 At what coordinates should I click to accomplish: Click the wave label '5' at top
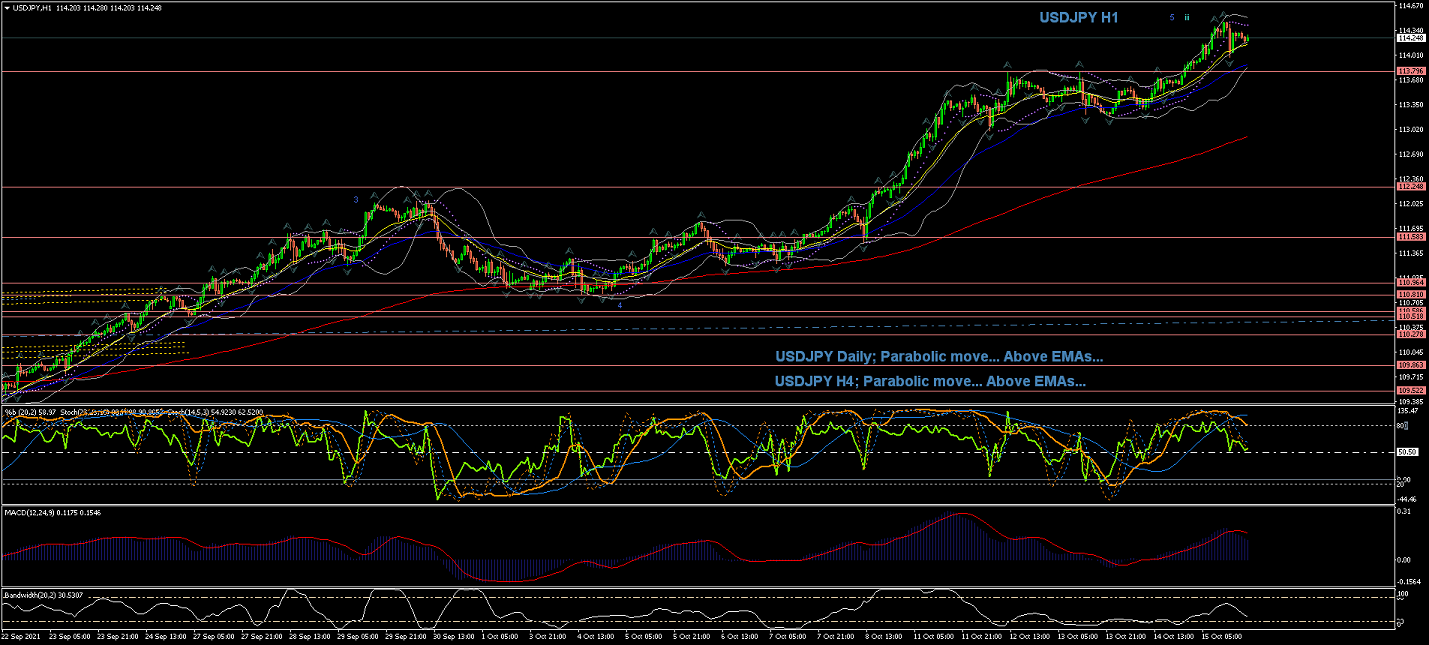(1171, 17)
